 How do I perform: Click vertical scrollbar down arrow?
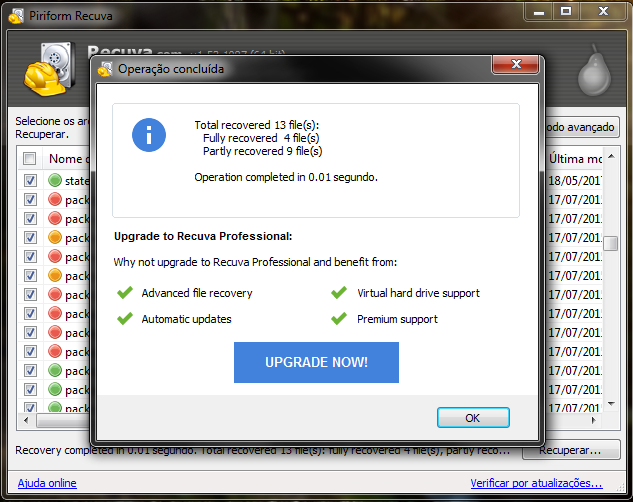[611, 404]
